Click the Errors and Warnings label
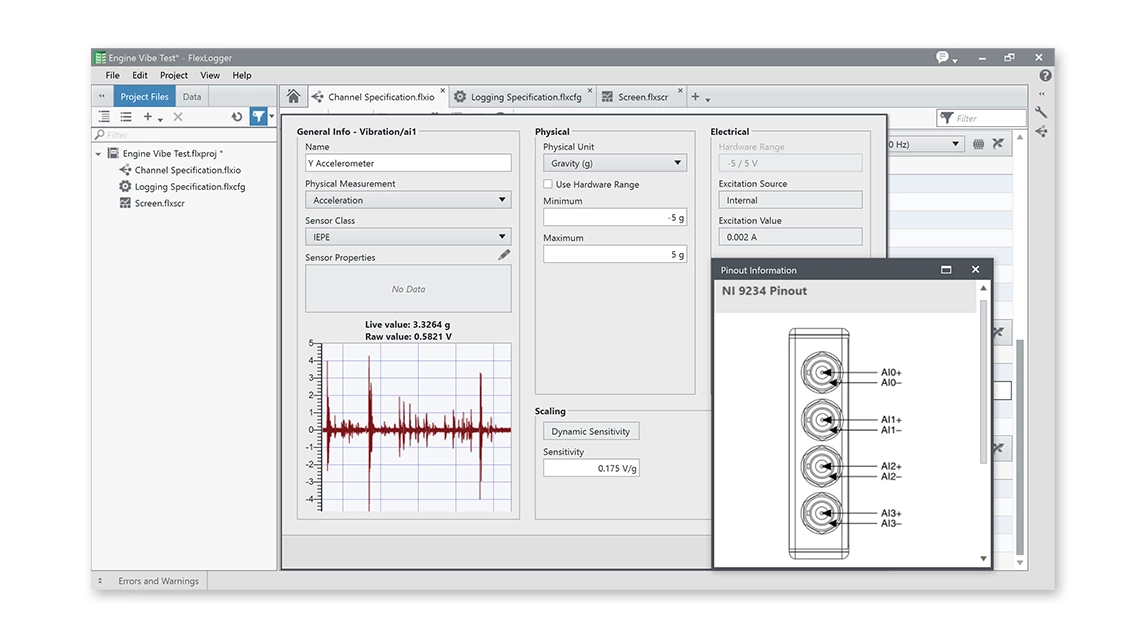Screen dimensions: 1140x641 (x=158, y=581)
